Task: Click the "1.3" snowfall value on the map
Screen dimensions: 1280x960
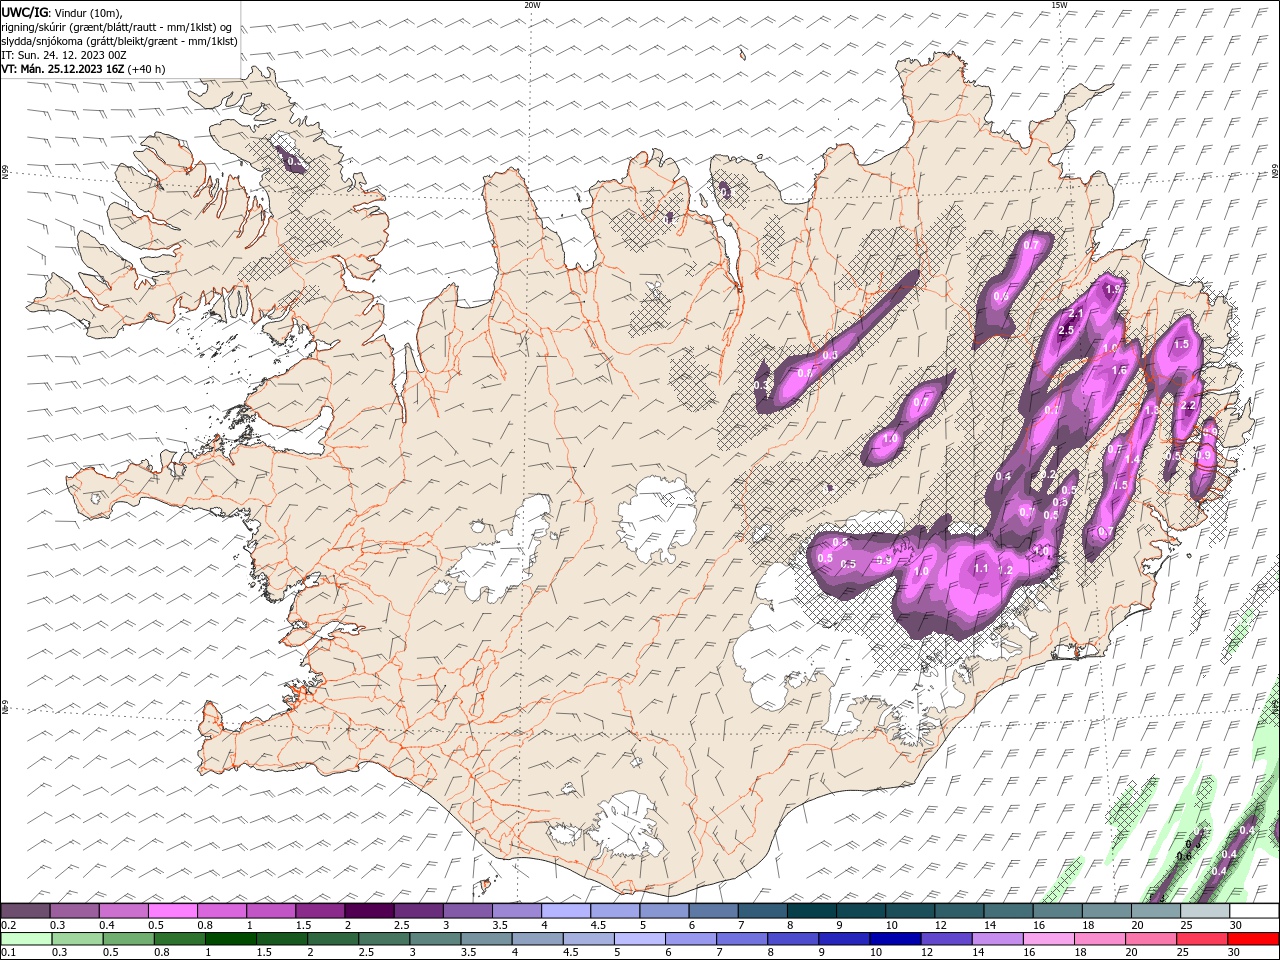Action: click(1151, 410)
